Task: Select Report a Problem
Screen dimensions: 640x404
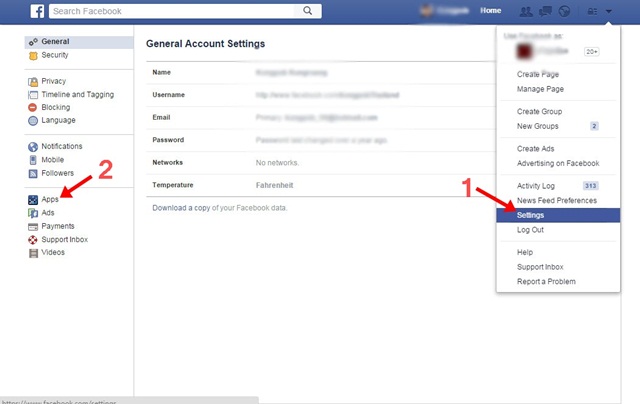Action: pos(546,282)
